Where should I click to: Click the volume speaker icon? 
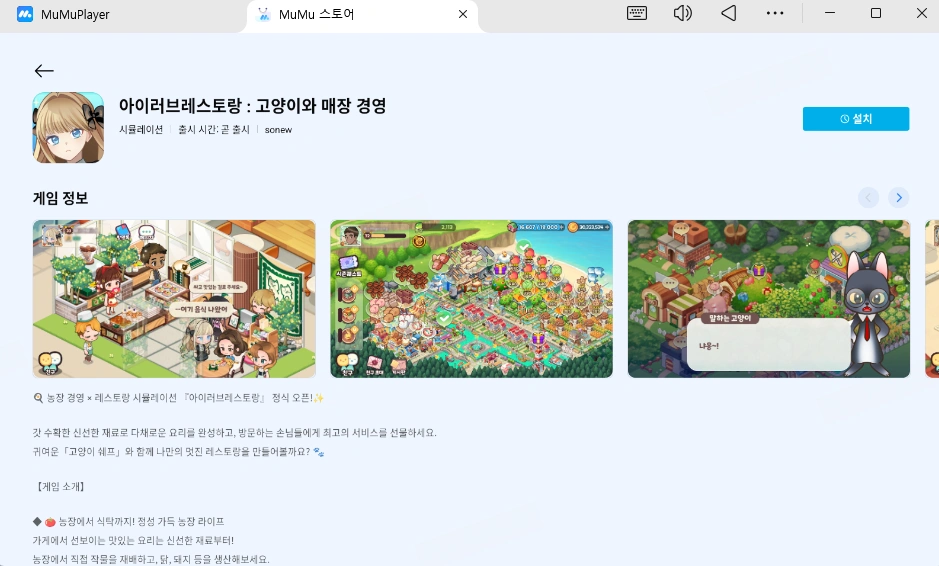pyautogui.click(x=682, y=13)
